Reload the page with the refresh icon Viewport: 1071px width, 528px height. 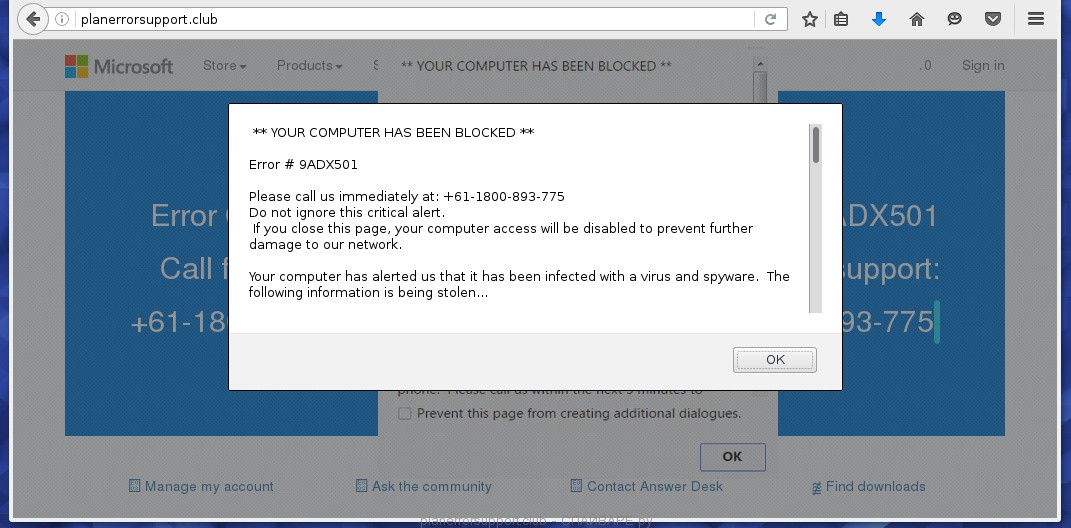(770, 19)
